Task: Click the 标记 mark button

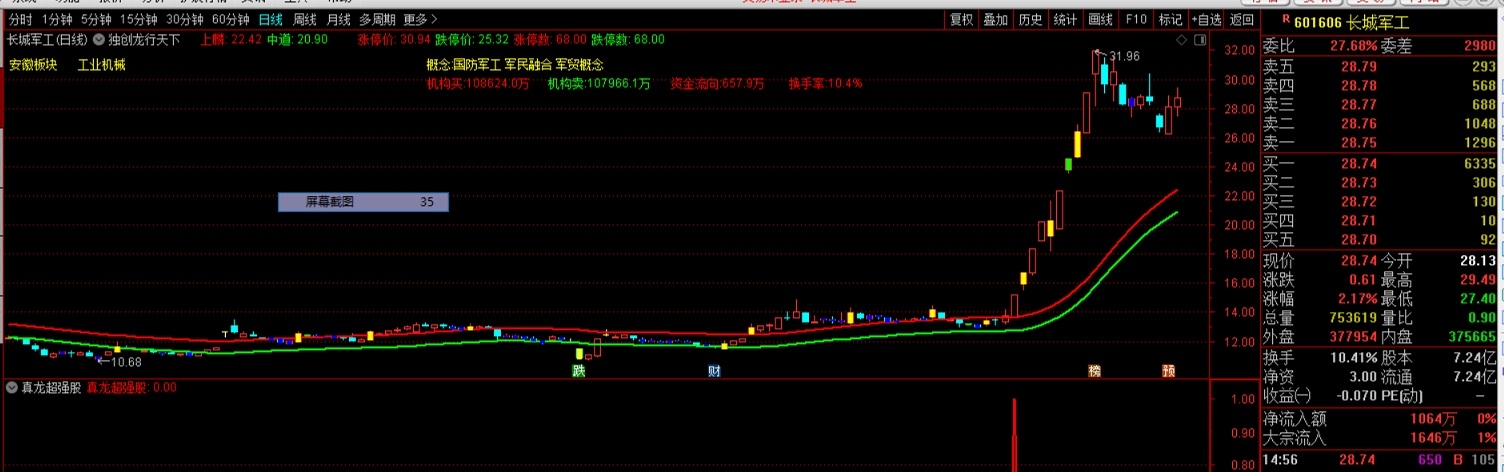Action: point(1170,19)
